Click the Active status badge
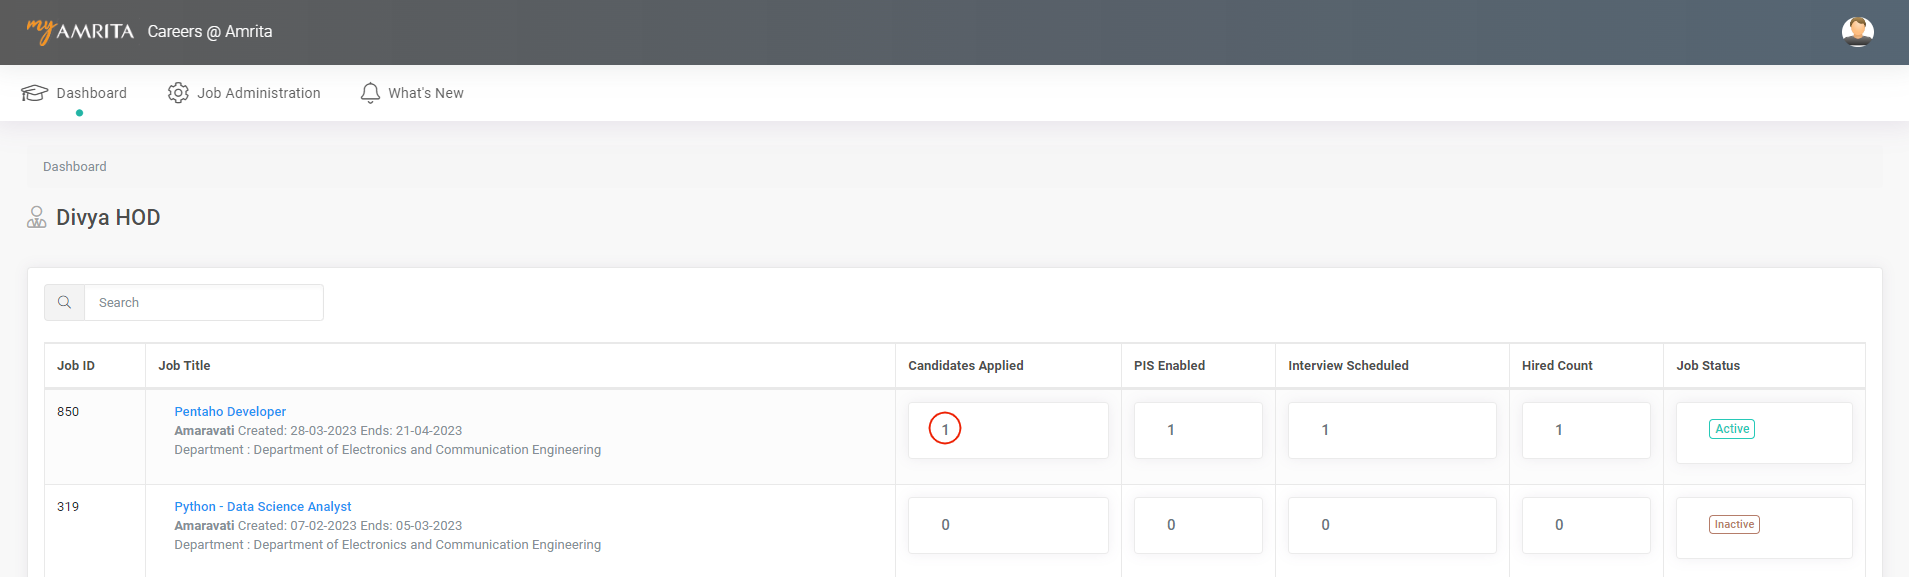 pos(1732,429)
